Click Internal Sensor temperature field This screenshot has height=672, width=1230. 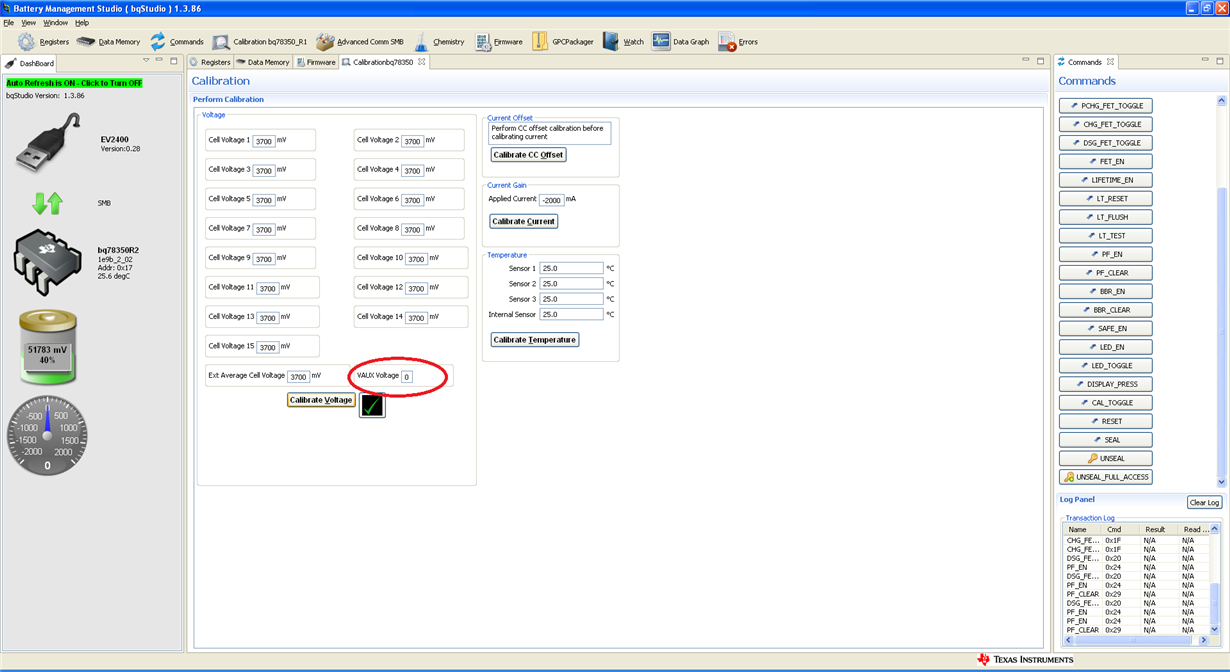(x=571, y=315)
